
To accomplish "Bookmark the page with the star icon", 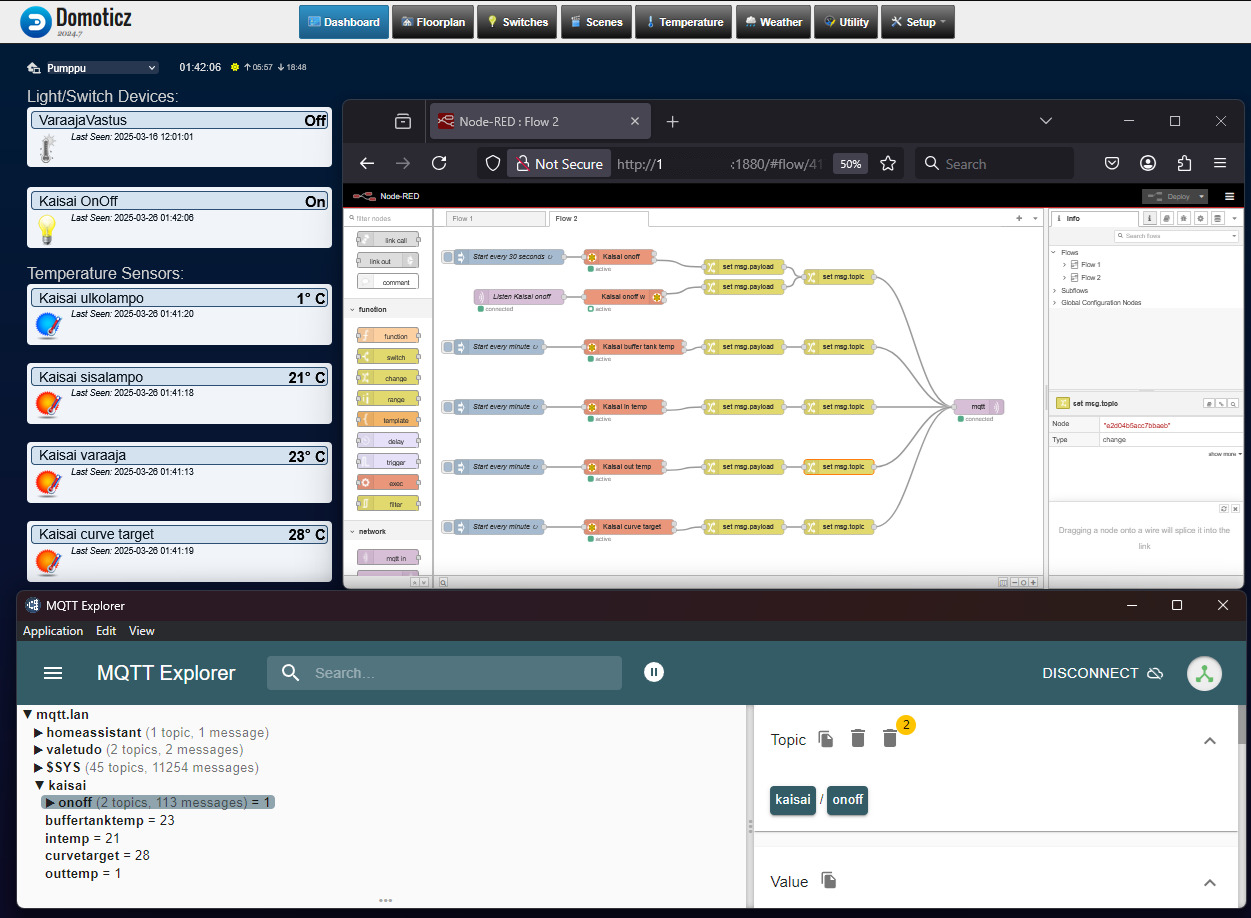I will (x=888, y=163).
